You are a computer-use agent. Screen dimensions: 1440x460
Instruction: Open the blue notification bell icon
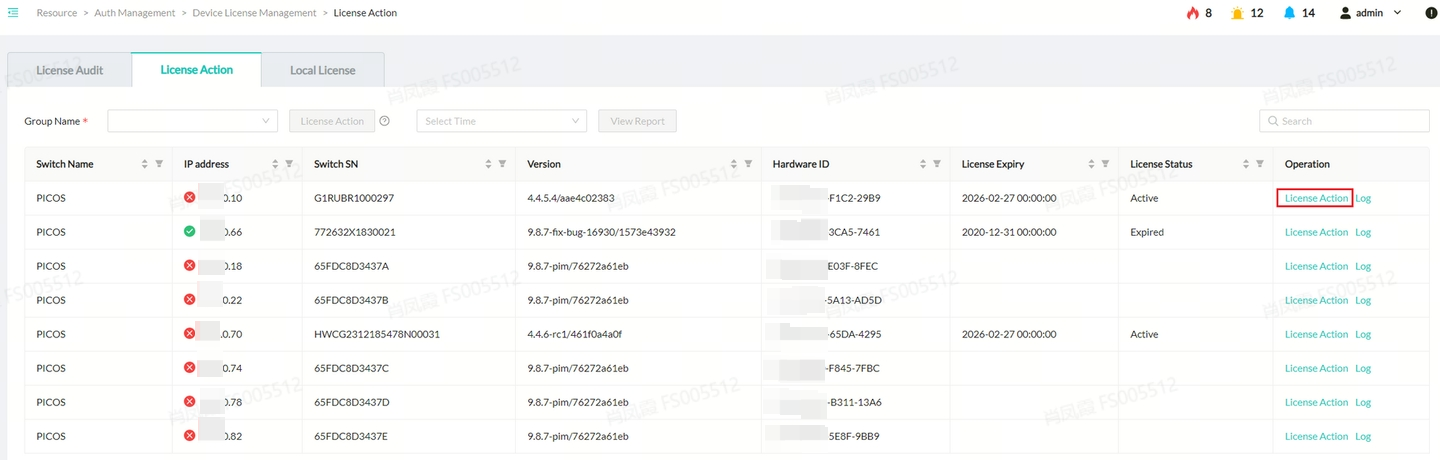(x=1289, y=13)
